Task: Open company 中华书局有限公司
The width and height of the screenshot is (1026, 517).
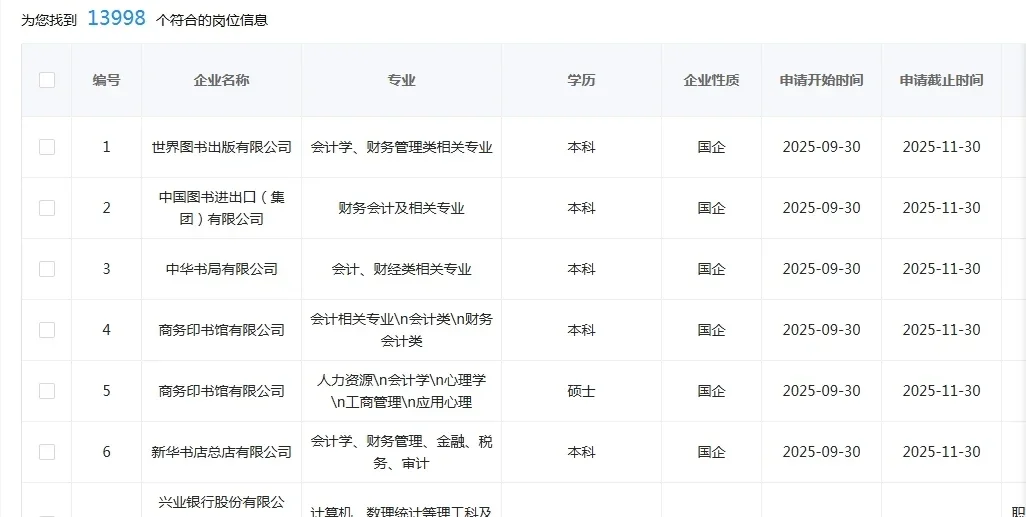Action: click(221, 269)
